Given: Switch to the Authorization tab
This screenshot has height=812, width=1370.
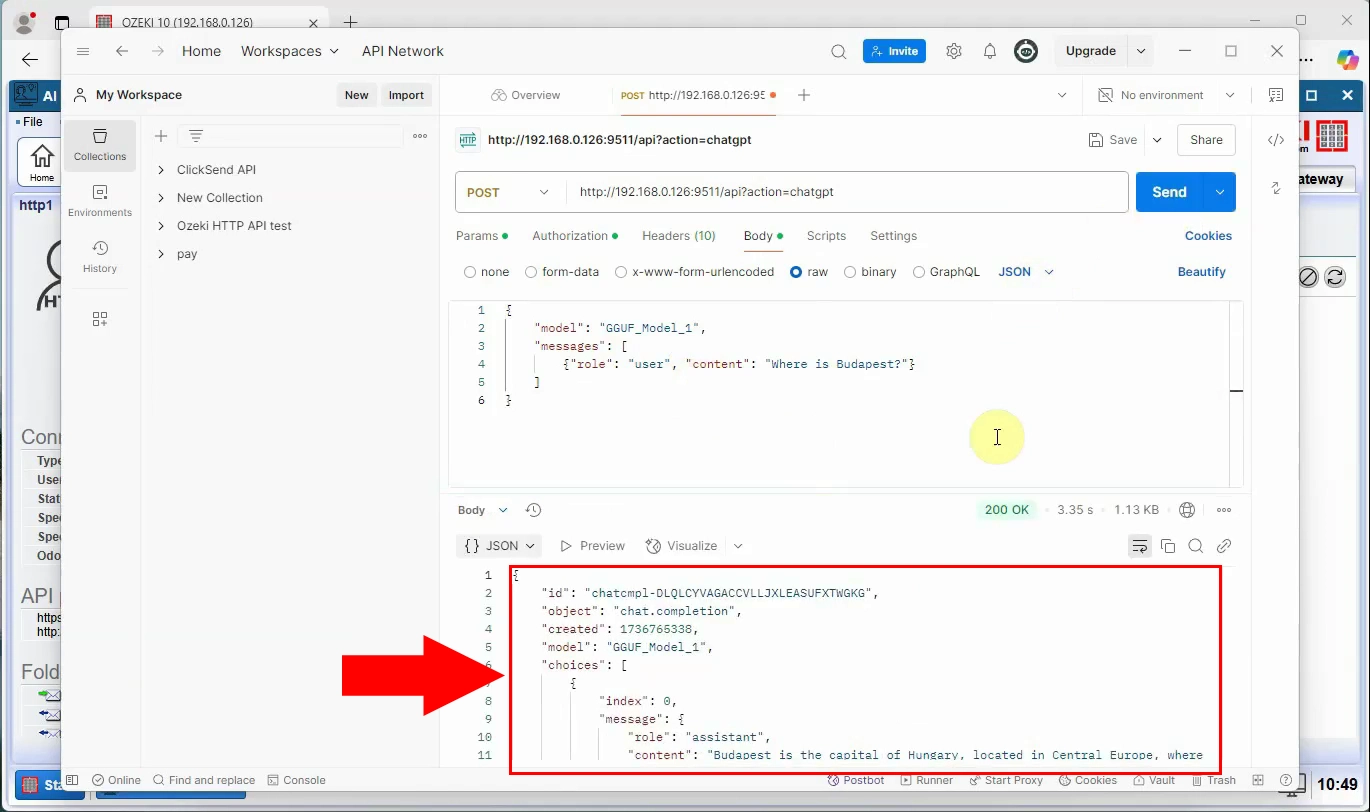Looking at the screenshot, I should click(x=574, y=236).
